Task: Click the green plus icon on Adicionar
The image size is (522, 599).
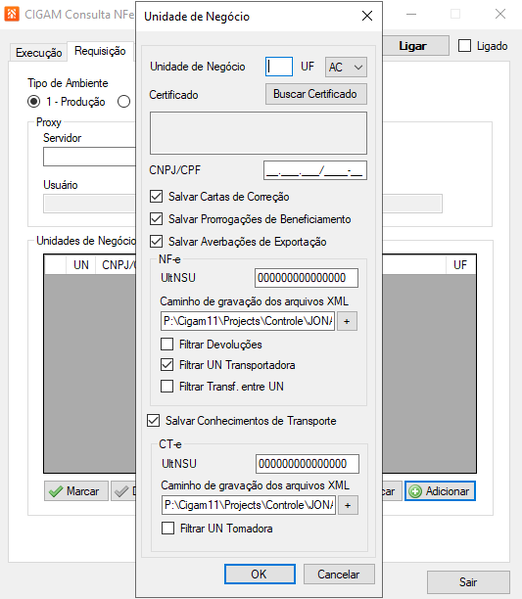Action: click(x=415, y=491)
